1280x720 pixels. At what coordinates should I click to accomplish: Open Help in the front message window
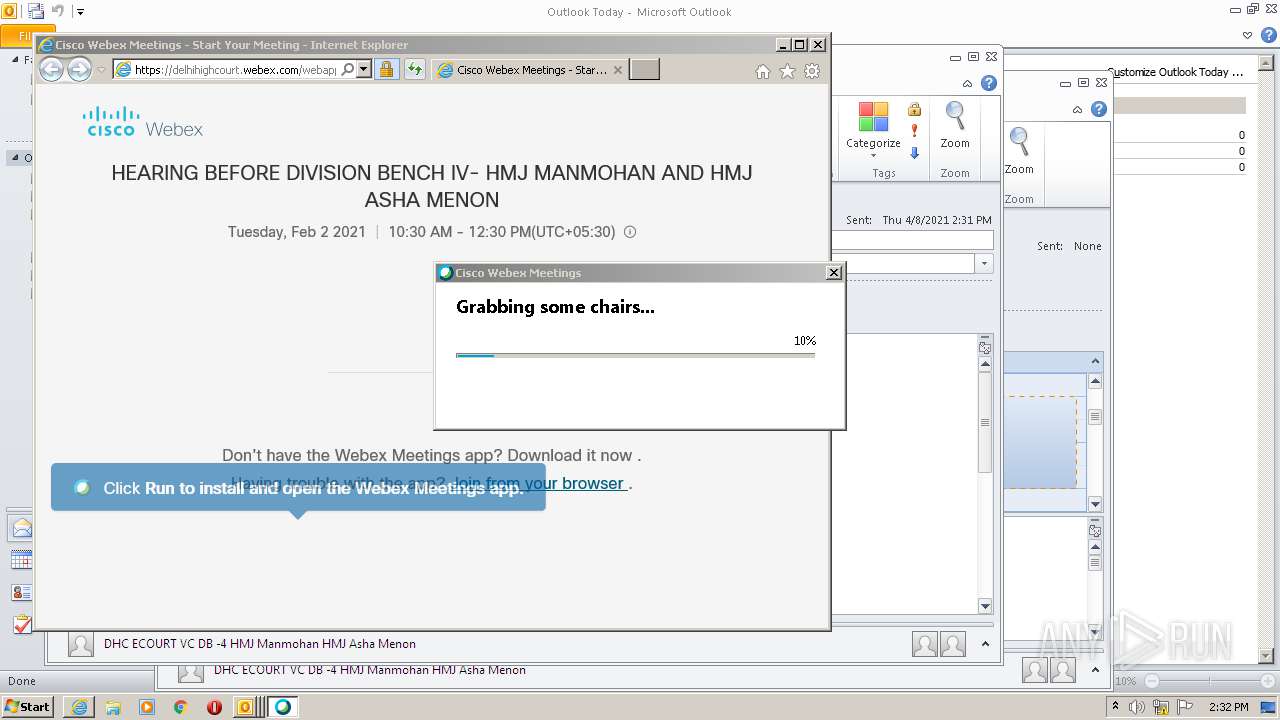click(989, 84)
